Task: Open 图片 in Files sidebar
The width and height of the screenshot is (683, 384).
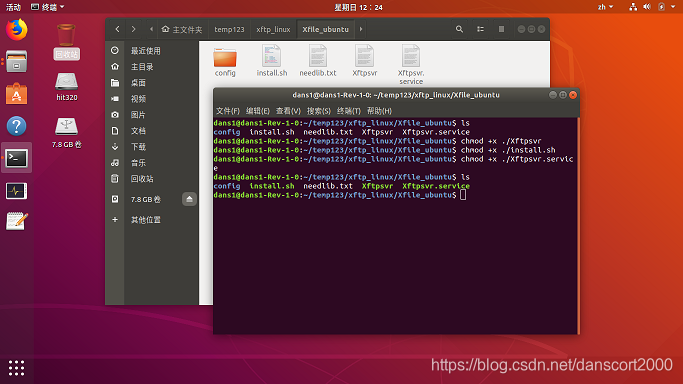Action: (x=152, y=115)
